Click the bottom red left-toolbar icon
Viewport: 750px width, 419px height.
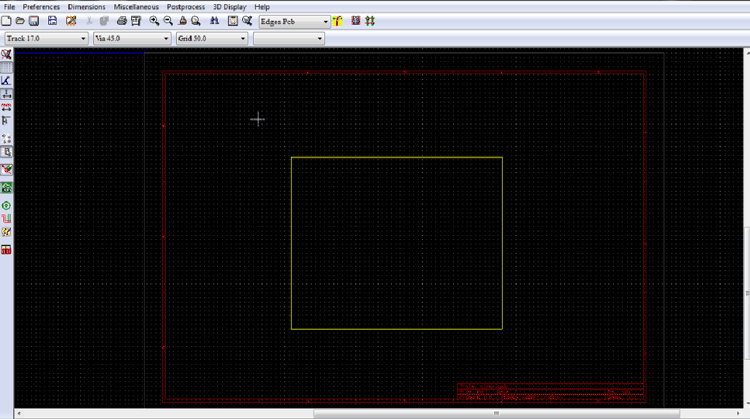click(6, 250)
